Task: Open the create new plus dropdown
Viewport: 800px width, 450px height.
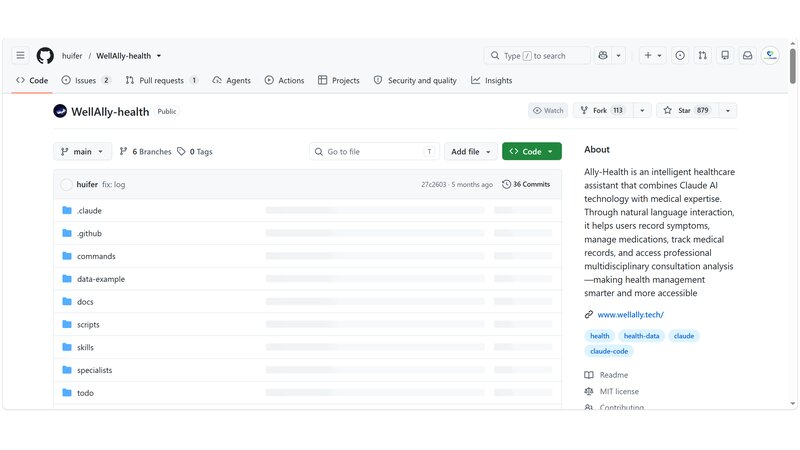Action: [653, 55]
